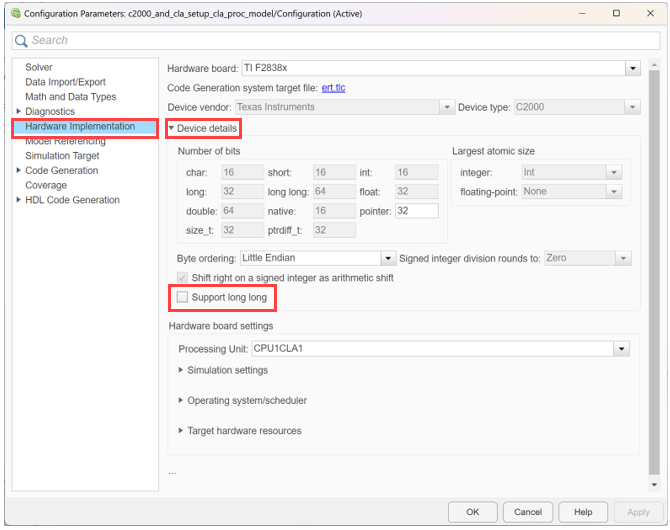The image size is (670, 530).
Task: Toggle Shift right on signed integer checkbox
Action: (x=182, y=277)
